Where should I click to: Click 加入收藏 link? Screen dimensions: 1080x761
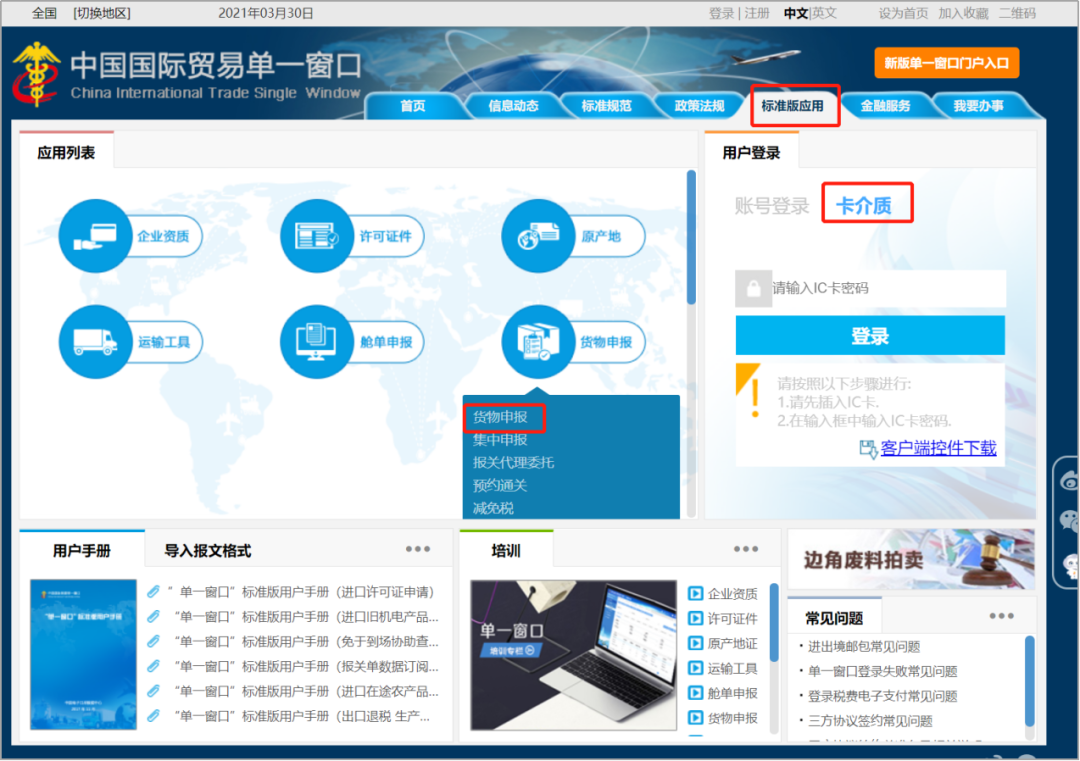(x=963, y=13)
